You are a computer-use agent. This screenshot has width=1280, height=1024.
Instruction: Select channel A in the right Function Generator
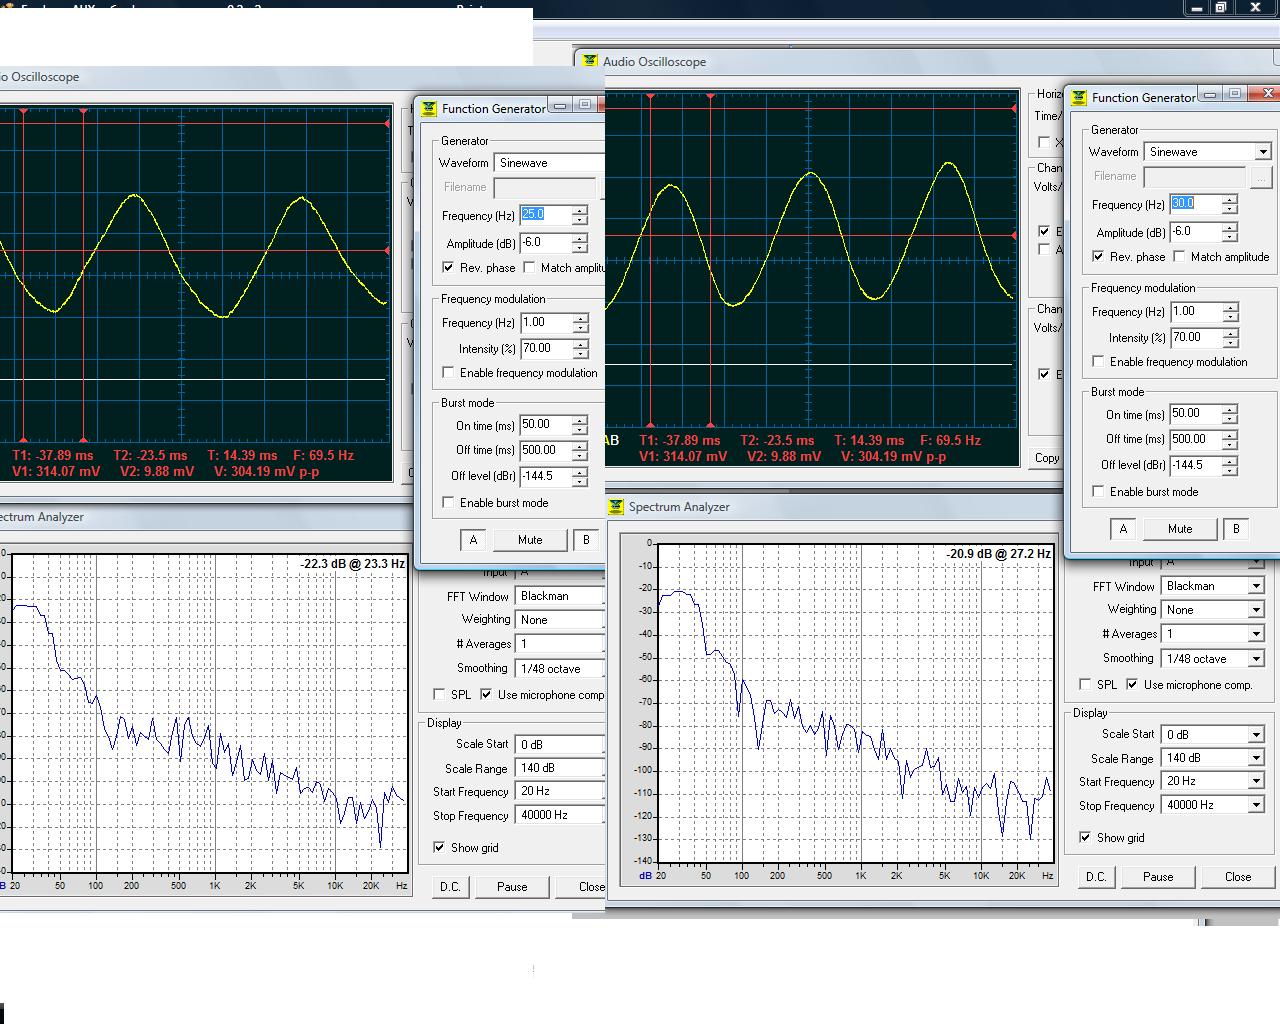point(1123,529)
